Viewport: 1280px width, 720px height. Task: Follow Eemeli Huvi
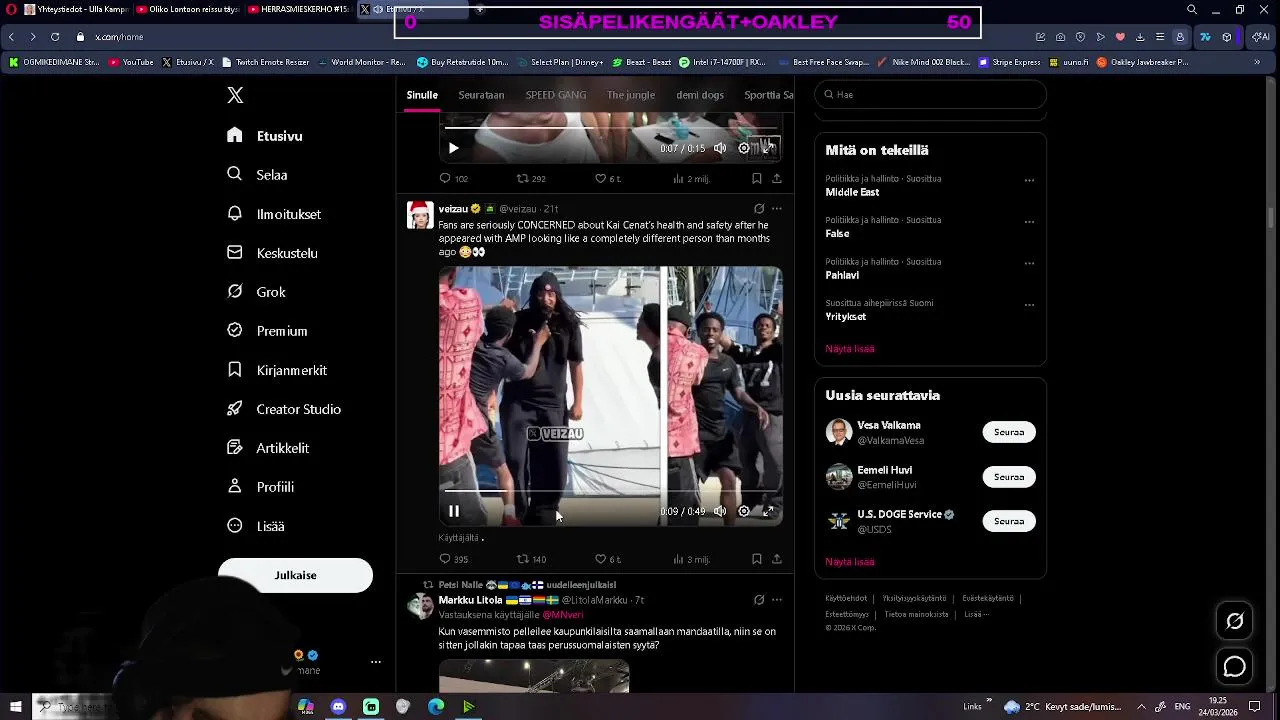click(1009, 477)
